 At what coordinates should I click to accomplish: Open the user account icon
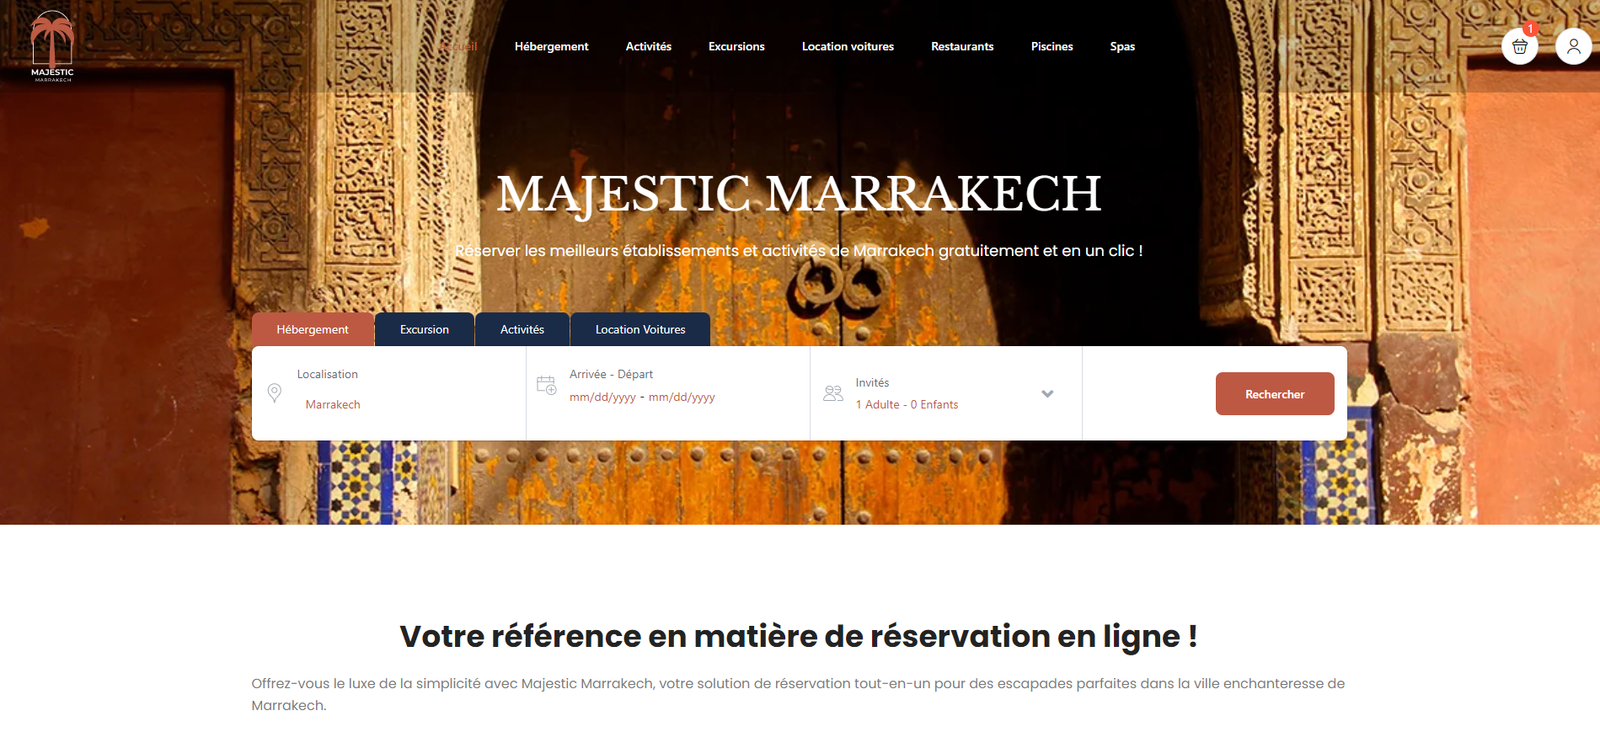[1573, 46]
